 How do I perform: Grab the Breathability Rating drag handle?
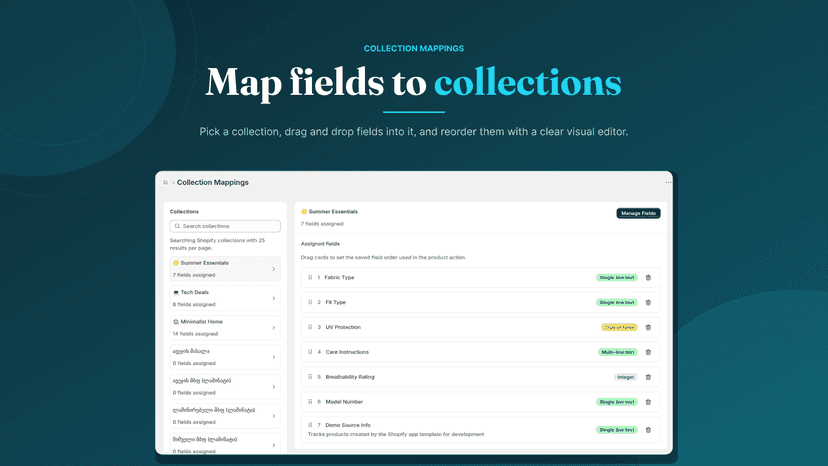pyautogui.click(x=310, y=376)
